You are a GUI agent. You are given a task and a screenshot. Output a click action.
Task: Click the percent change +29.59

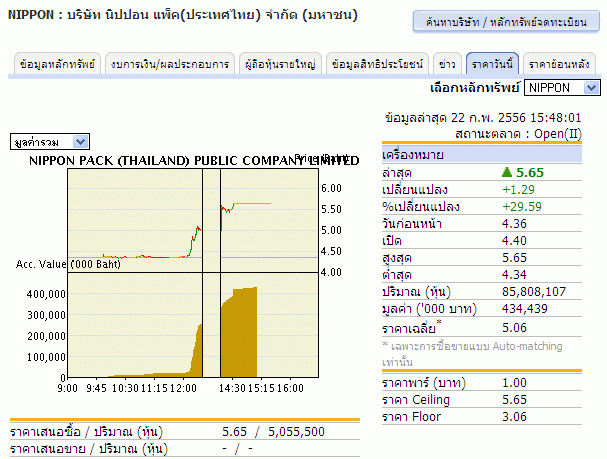pos(521,207)
